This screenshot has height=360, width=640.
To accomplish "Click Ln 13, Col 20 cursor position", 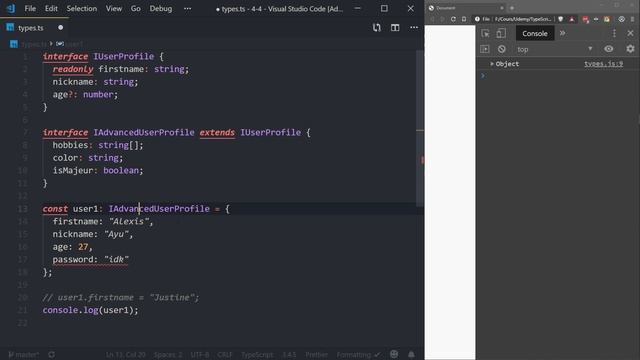I will point(125,355).
